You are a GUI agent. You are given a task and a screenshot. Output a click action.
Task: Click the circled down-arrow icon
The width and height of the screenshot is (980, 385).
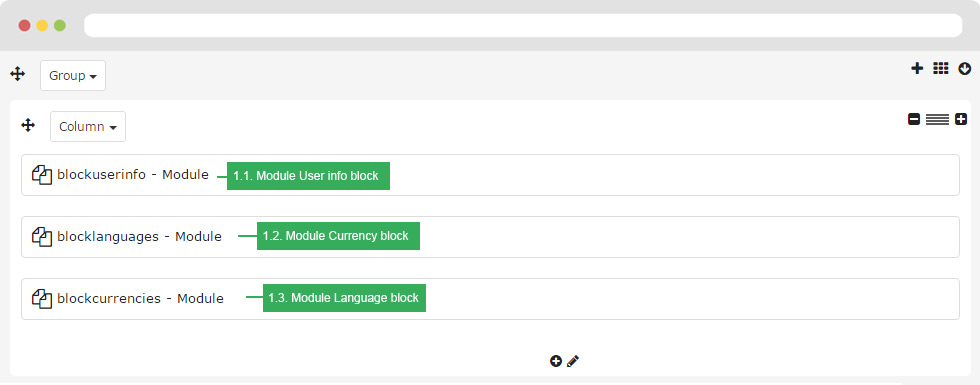[x=965, y=69]
